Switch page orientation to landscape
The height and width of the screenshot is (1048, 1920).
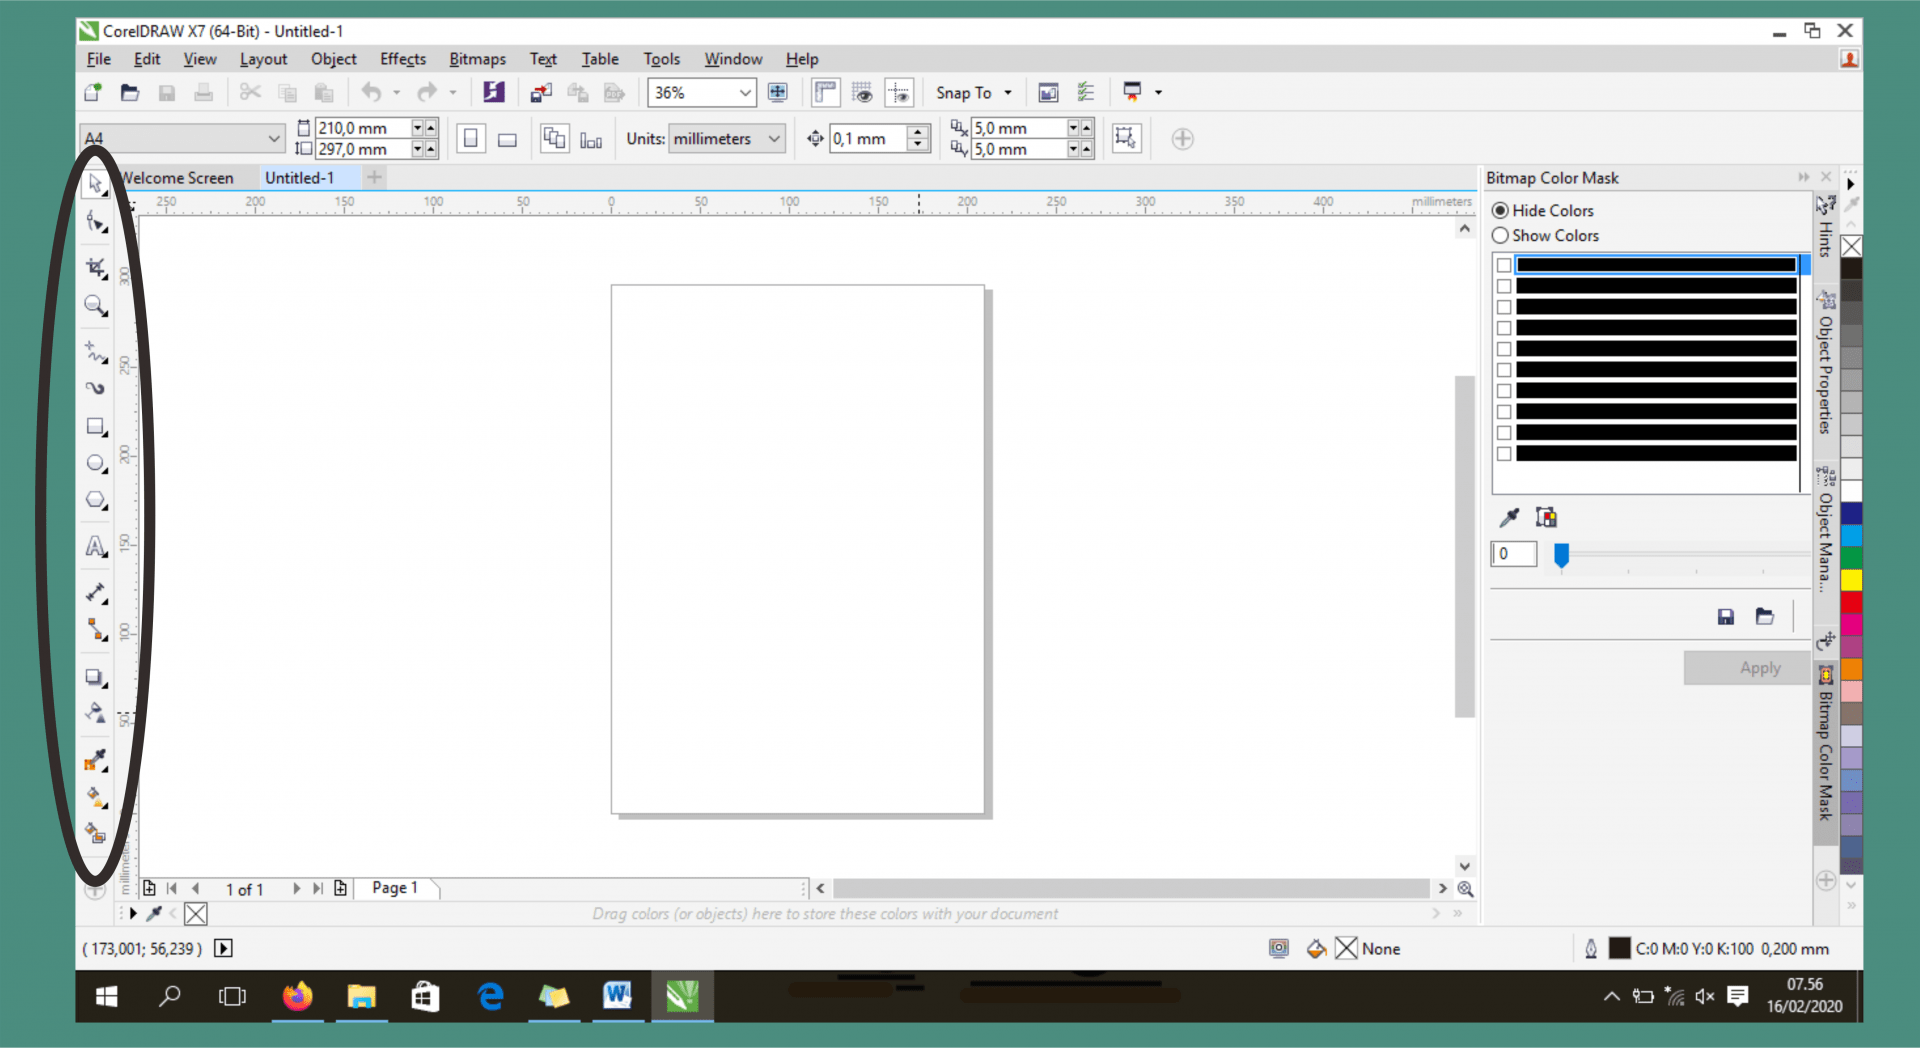tap(507, 138)
